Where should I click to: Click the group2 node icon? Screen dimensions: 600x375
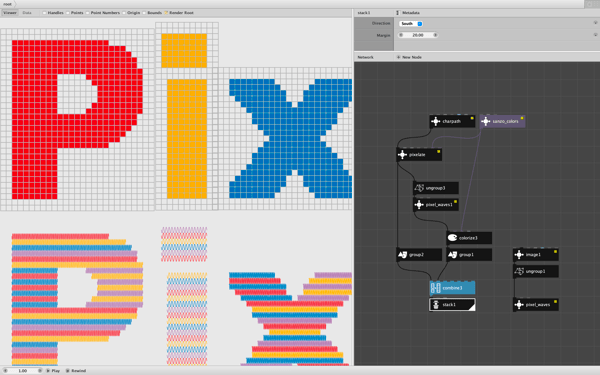coord(402,255)
